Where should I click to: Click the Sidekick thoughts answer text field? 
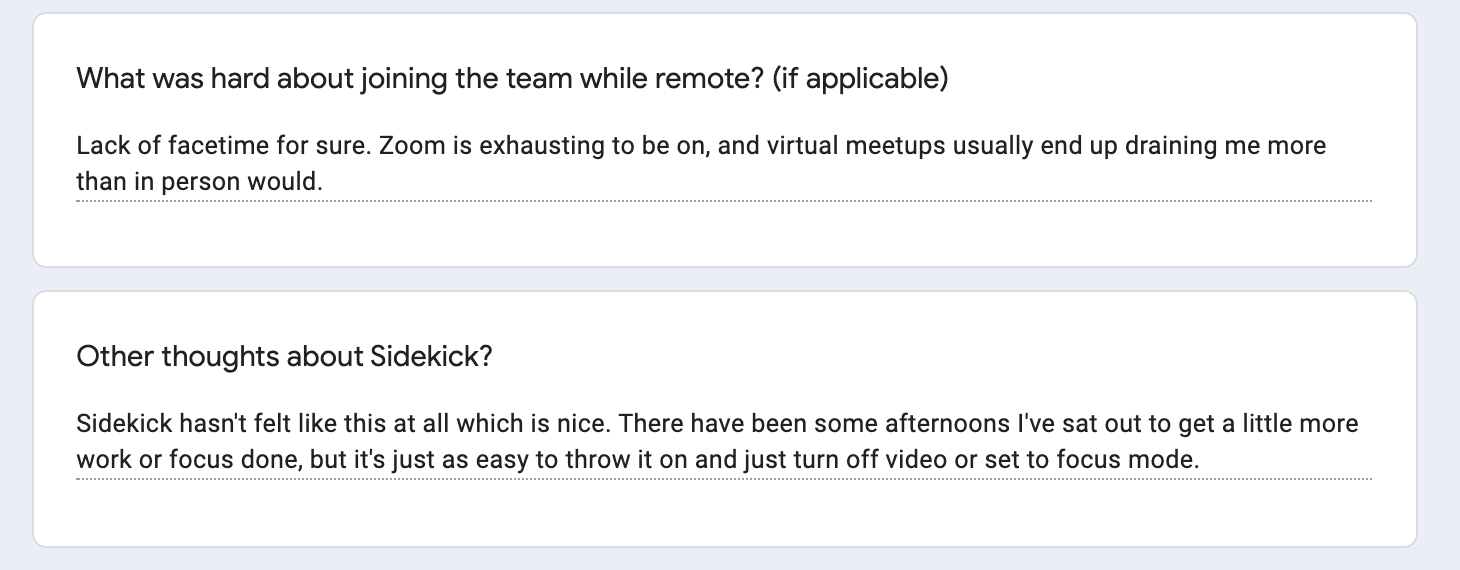724,443
